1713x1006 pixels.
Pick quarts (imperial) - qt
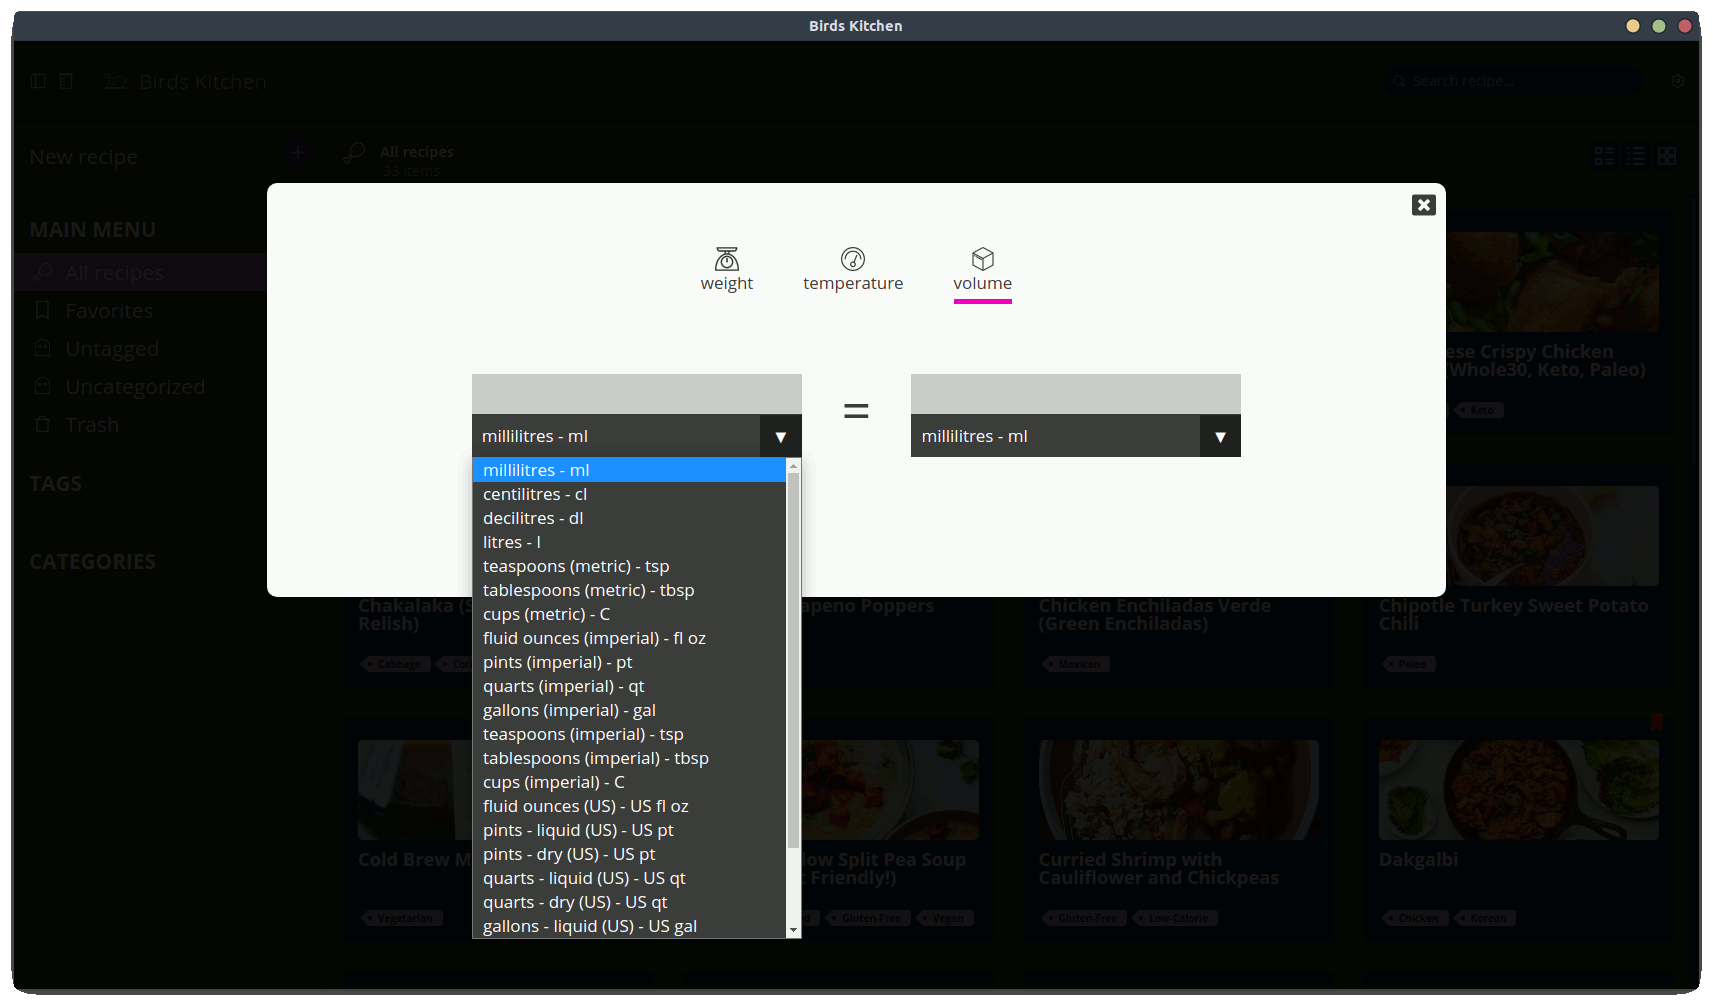point(629,686)
